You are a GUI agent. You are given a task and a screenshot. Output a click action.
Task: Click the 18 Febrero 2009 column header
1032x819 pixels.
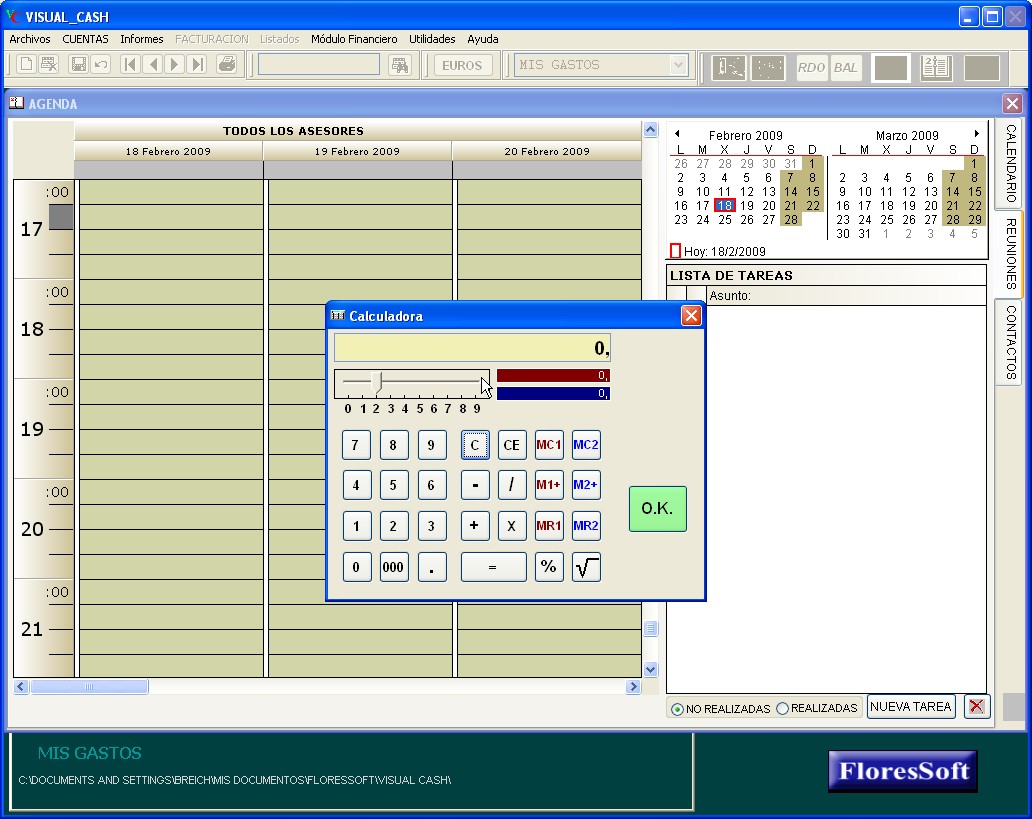coord(168,151)
